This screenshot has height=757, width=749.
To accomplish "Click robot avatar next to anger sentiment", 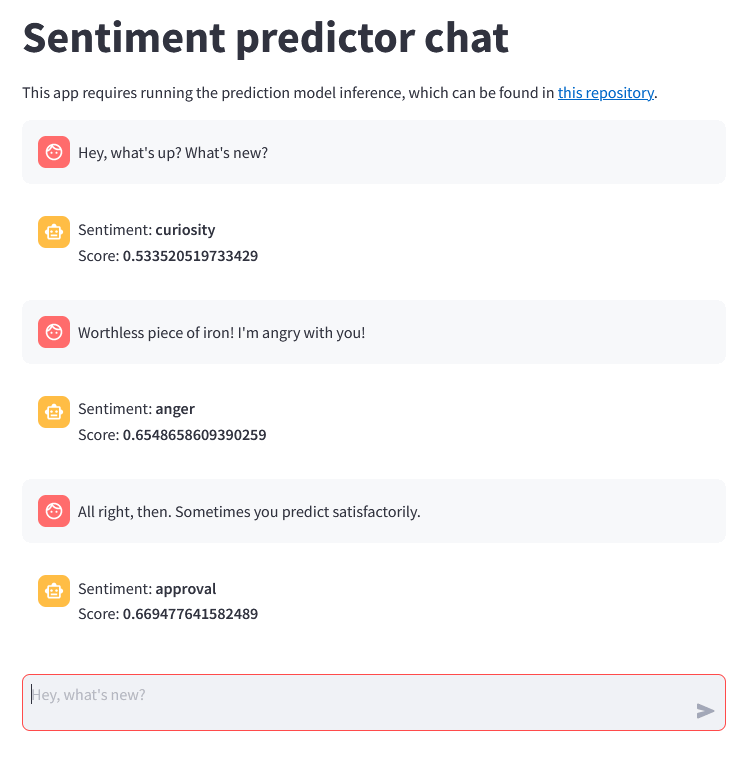I will coord(54,410).
